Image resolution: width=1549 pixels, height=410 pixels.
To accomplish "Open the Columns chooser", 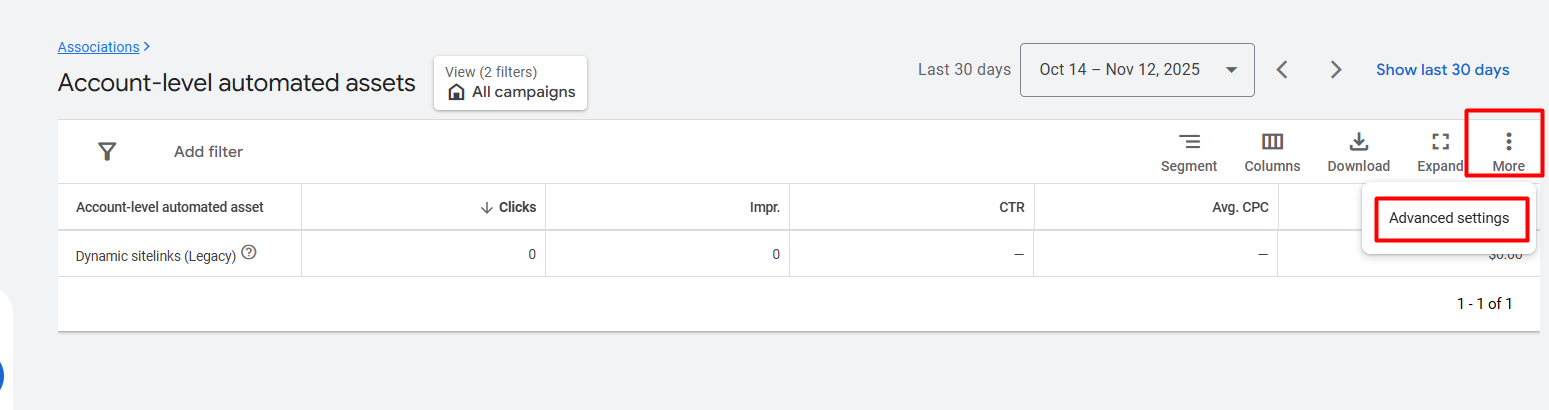I will pos(1272,152).
